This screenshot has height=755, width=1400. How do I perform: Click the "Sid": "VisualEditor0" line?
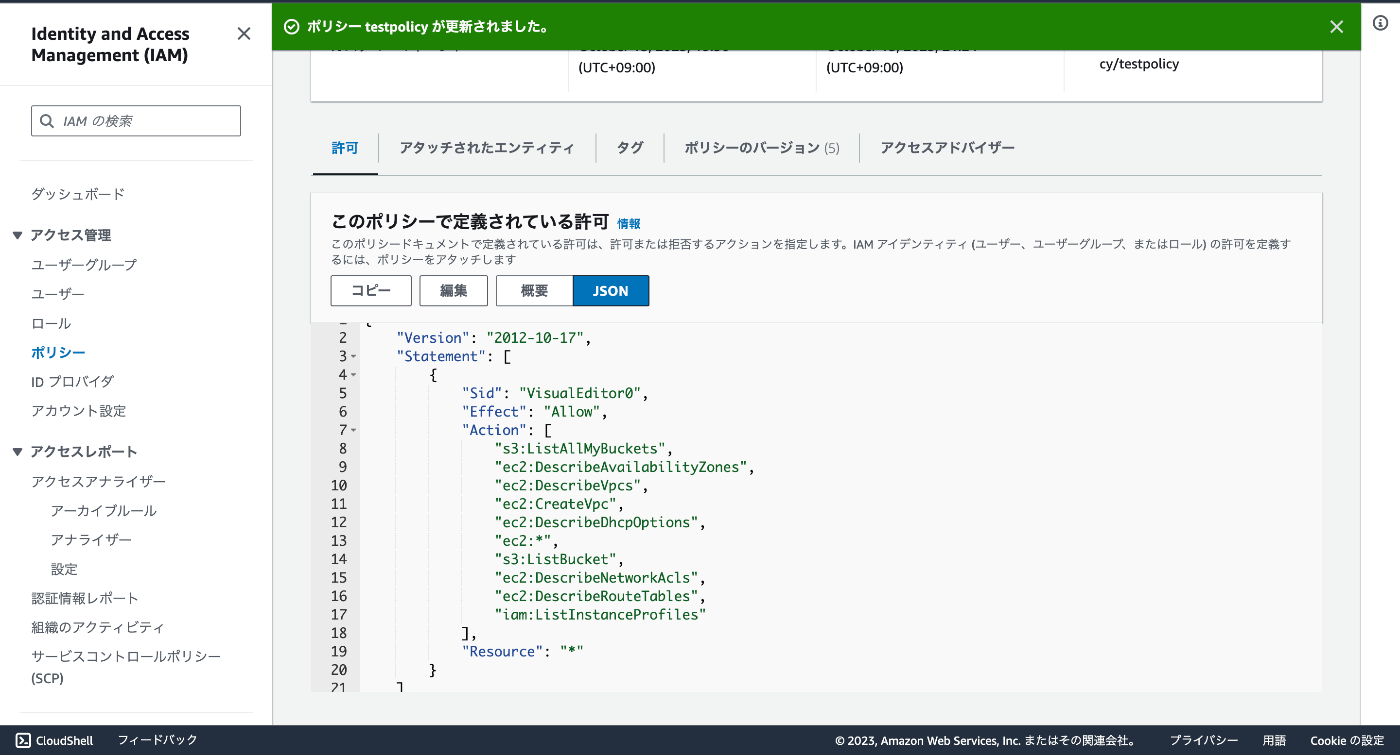(555, 393)
